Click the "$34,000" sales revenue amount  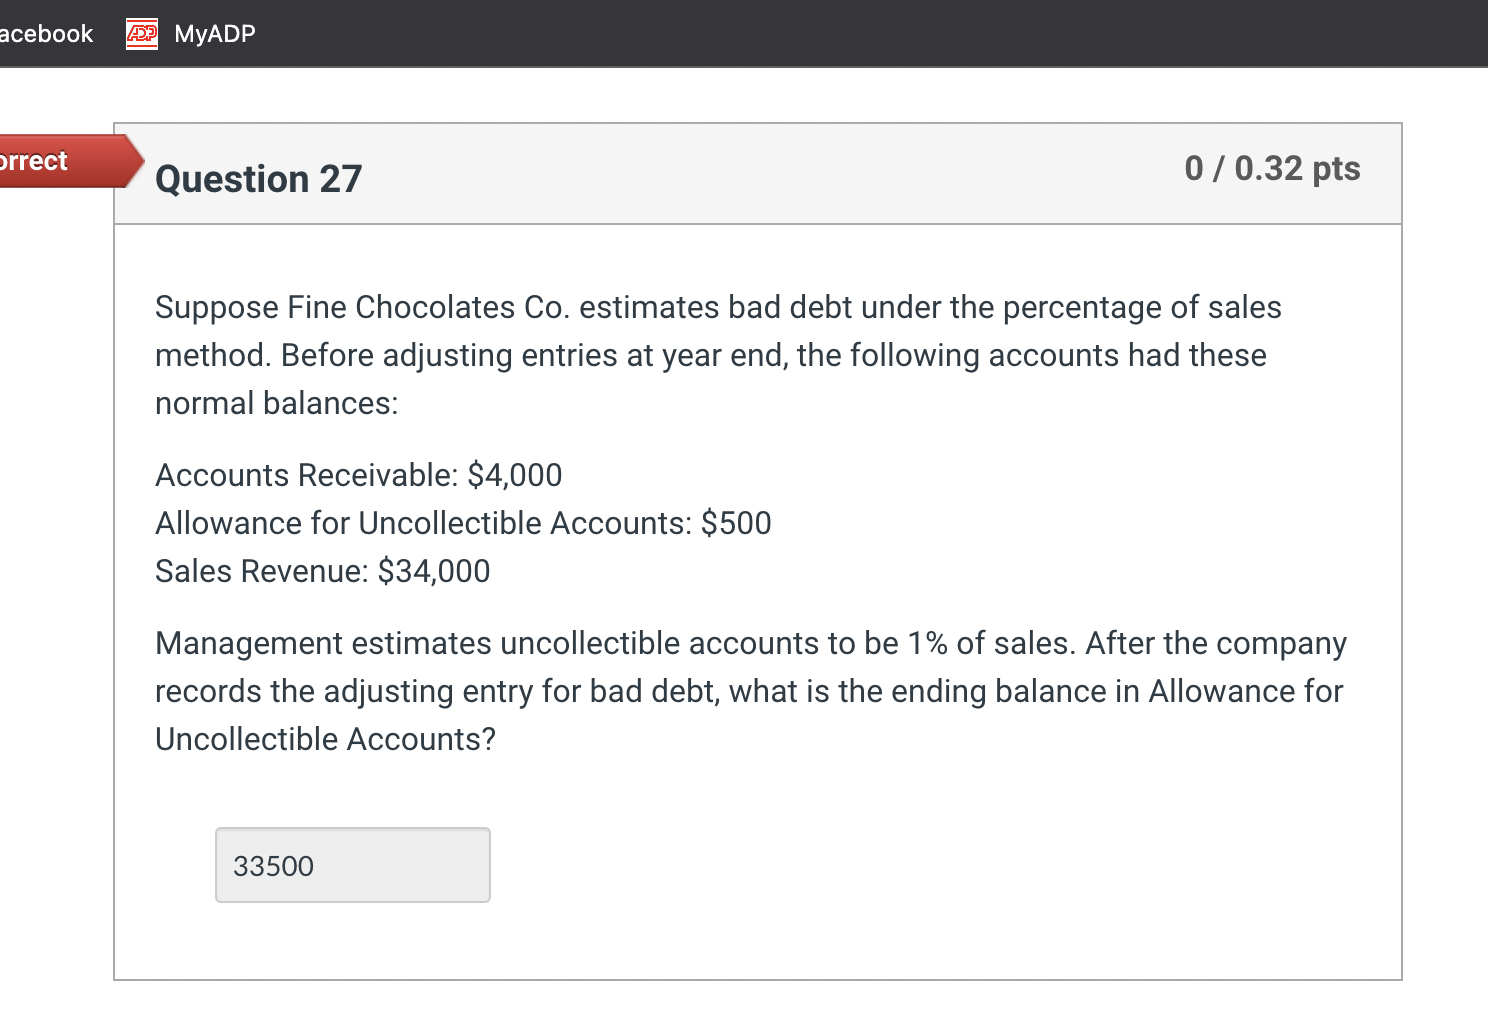coord(434,571)
